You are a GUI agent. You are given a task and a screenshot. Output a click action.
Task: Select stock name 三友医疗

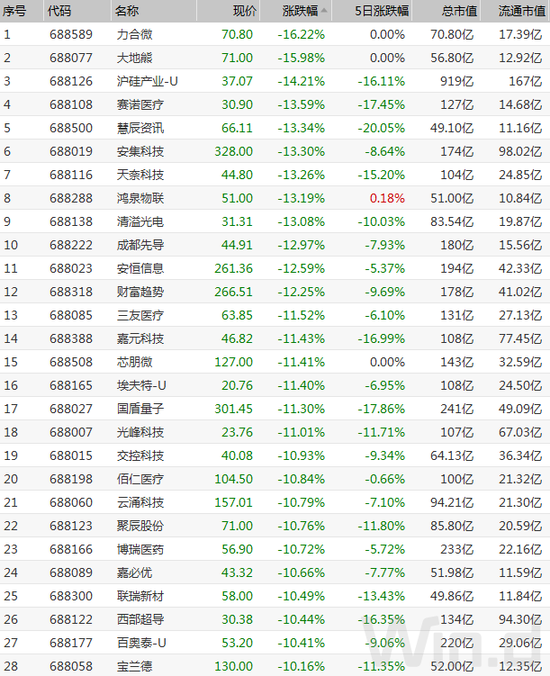tap(140, 315)
